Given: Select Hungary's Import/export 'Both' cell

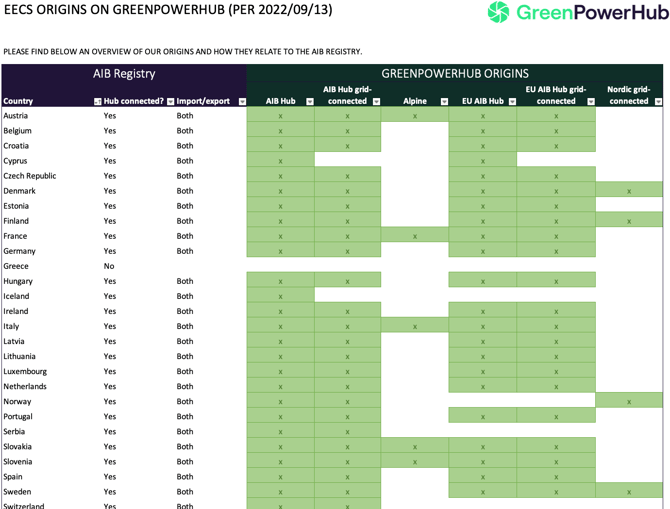Looking at the screenshot, I should click(x=185, y=281).
